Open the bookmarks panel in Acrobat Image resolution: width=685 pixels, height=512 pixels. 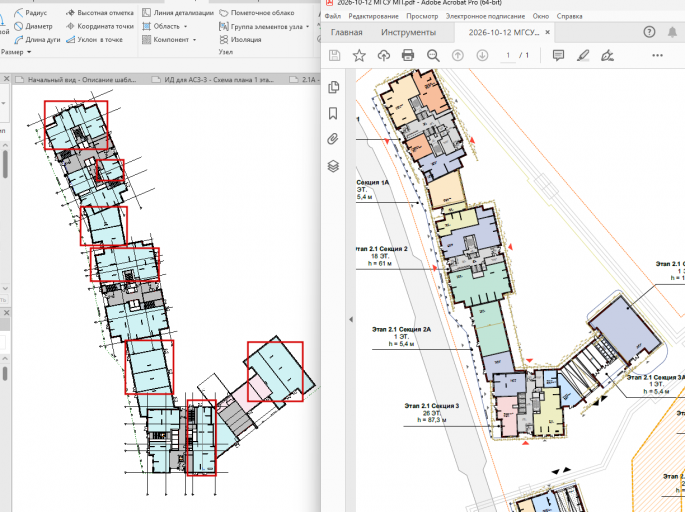click(333, 114)
